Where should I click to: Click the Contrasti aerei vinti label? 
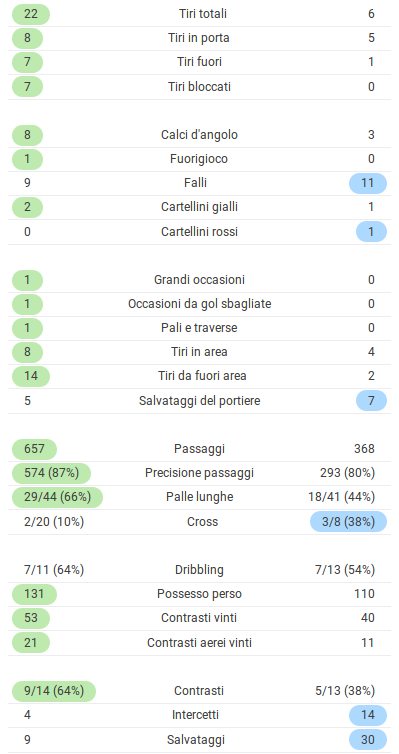pyautogui.click(x=200, y=643)
